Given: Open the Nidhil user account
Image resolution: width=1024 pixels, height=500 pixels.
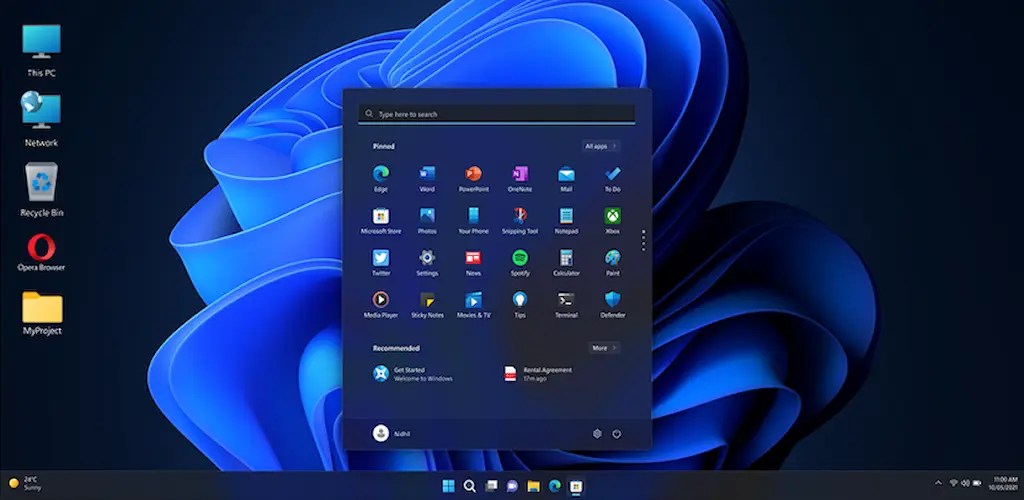Looking at the screenshot, I should tap(391, 433).
